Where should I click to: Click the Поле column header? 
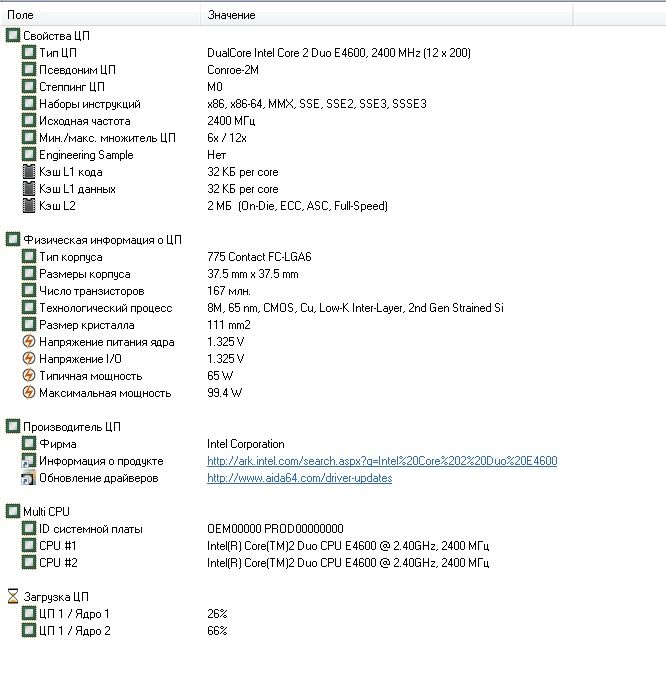[100, 15]
